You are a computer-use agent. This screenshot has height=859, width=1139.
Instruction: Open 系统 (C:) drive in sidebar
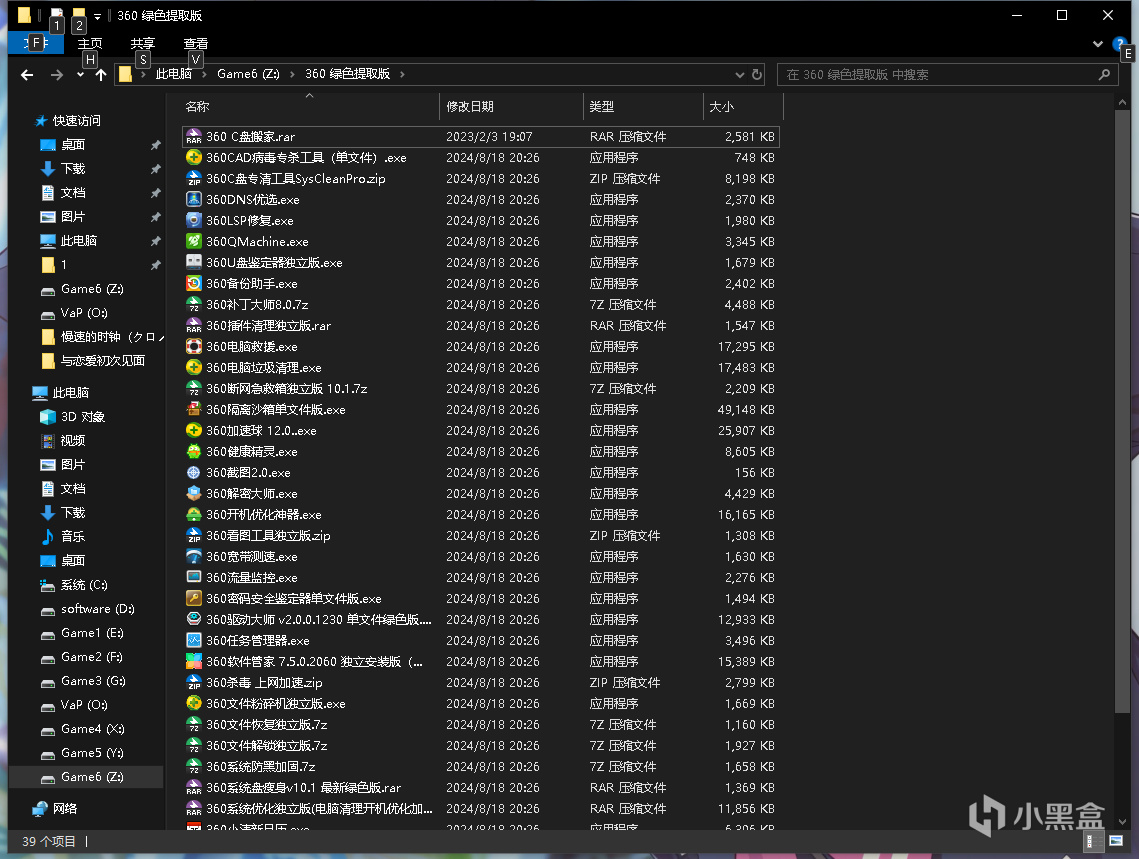coord(84,585)
